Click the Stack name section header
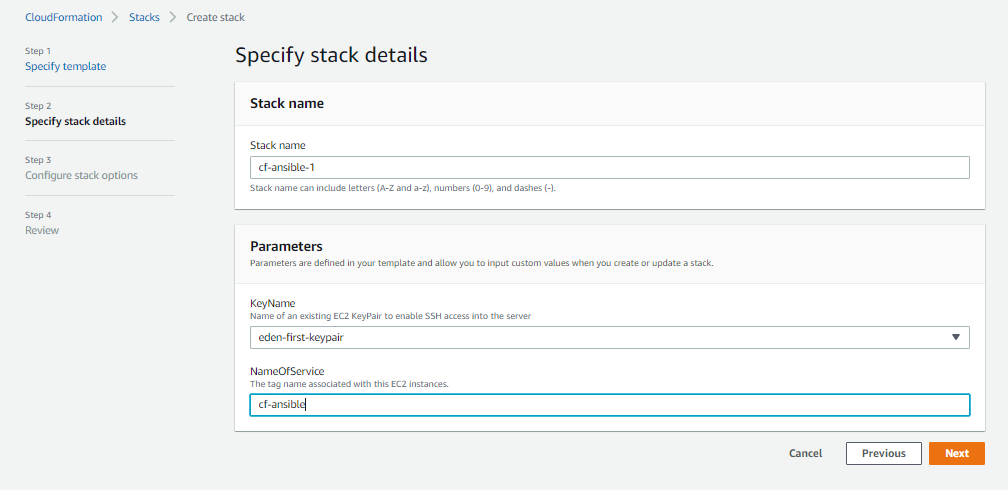 click(287, 104)
